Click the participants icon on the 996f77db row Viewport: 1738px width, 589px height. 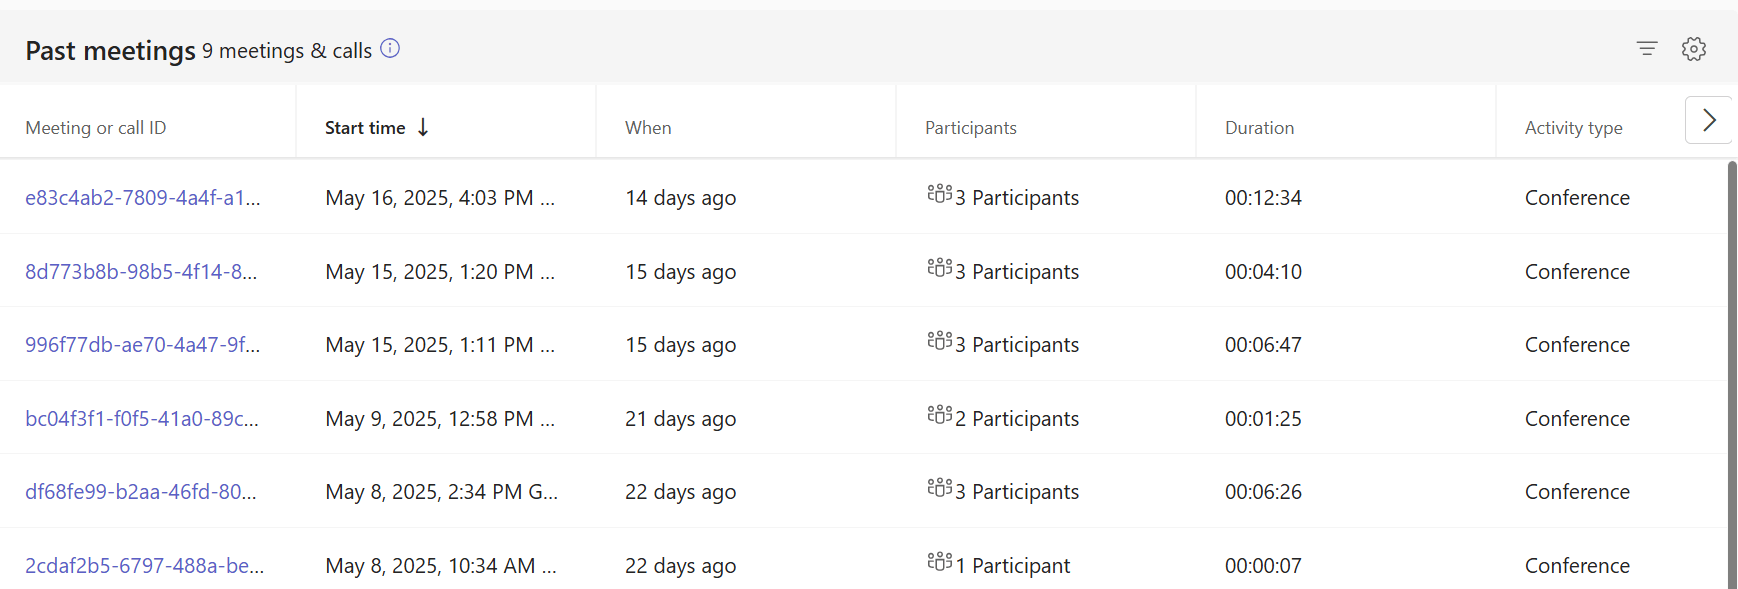point(938,342)
